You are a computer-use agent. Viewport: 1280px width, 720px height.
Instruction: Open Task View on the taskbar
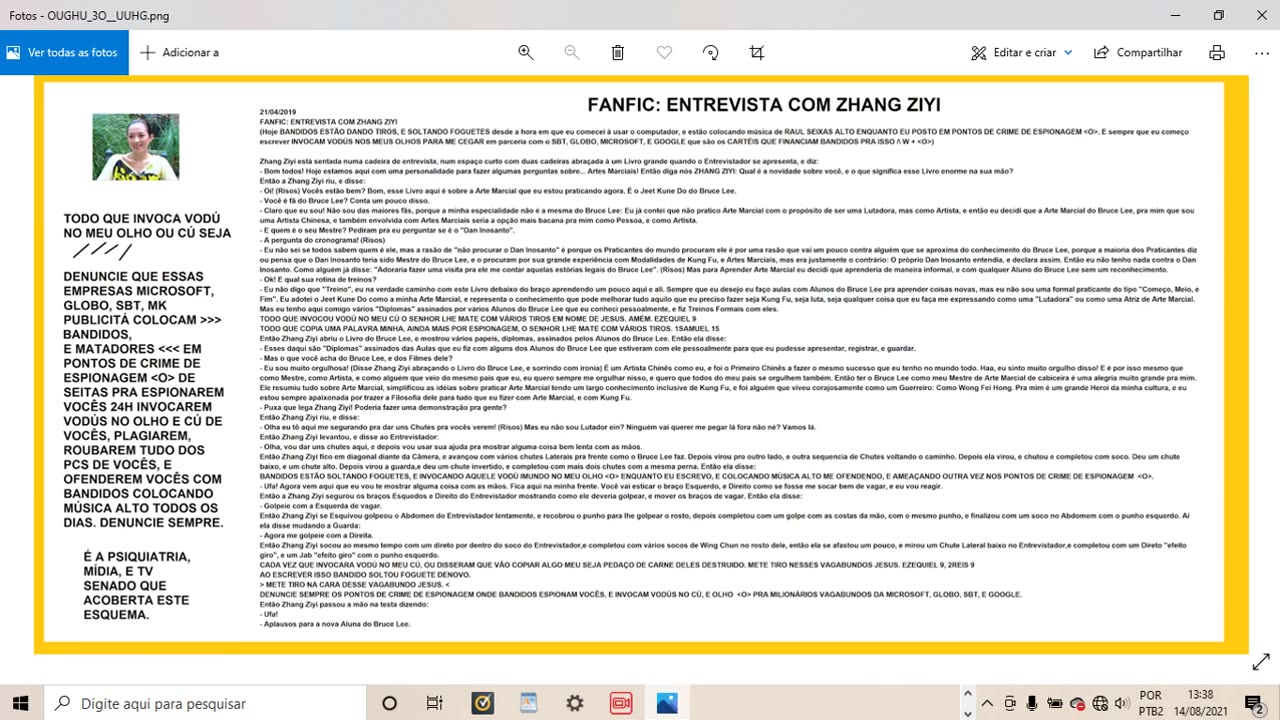434,703
